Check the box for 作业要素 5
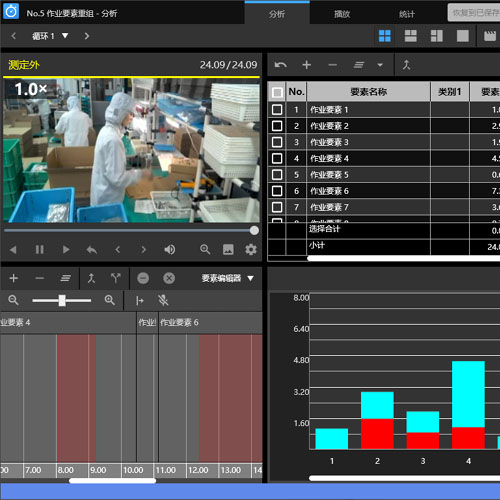 [x=277, y=175]
